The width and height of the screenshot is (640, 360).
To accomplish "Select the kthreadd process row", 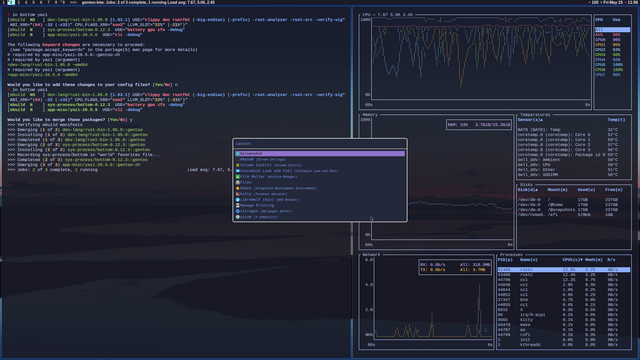I will click(564, 344).
